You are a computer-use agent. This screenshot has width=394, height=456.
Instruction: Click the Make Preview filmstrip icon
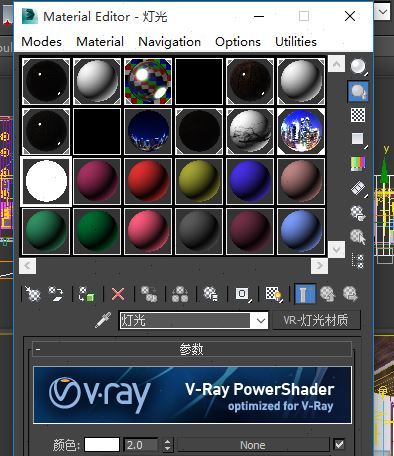(358, 188)
